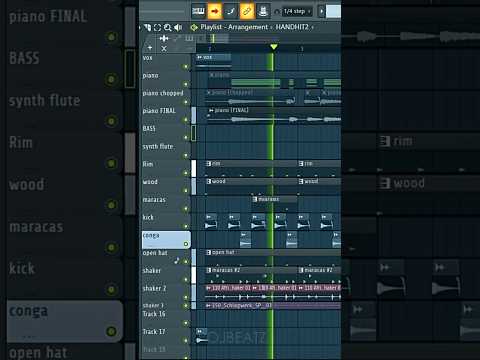Click the HANDHIT2 arrangement name
480x360 pixels.
292,27
